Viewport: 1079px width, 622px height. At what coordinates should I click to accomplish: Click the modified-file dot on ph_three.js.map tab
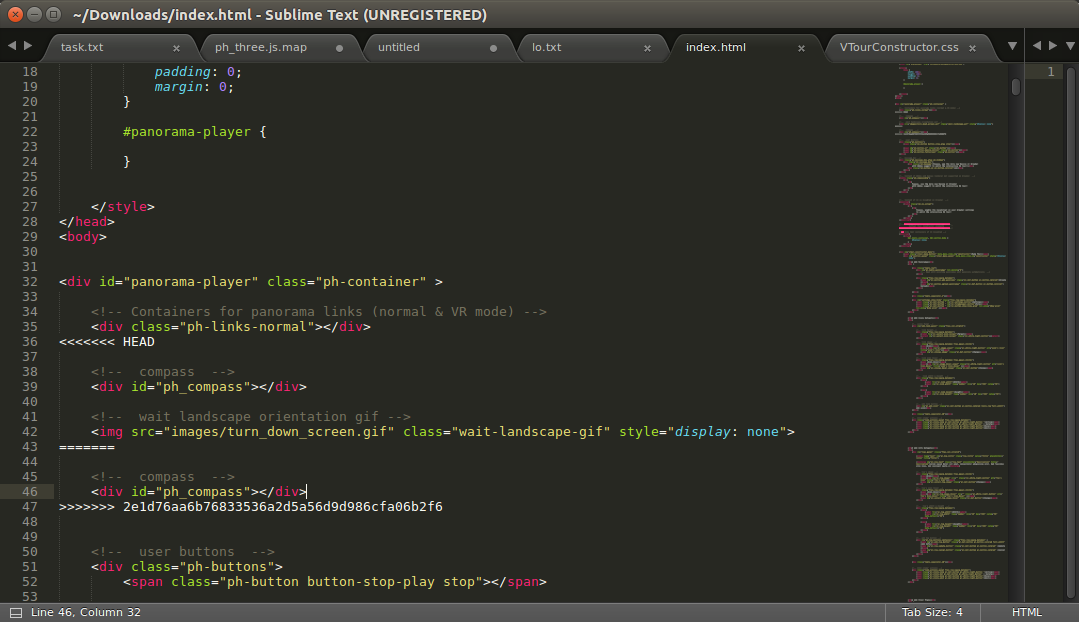click(x=340, y=47)
